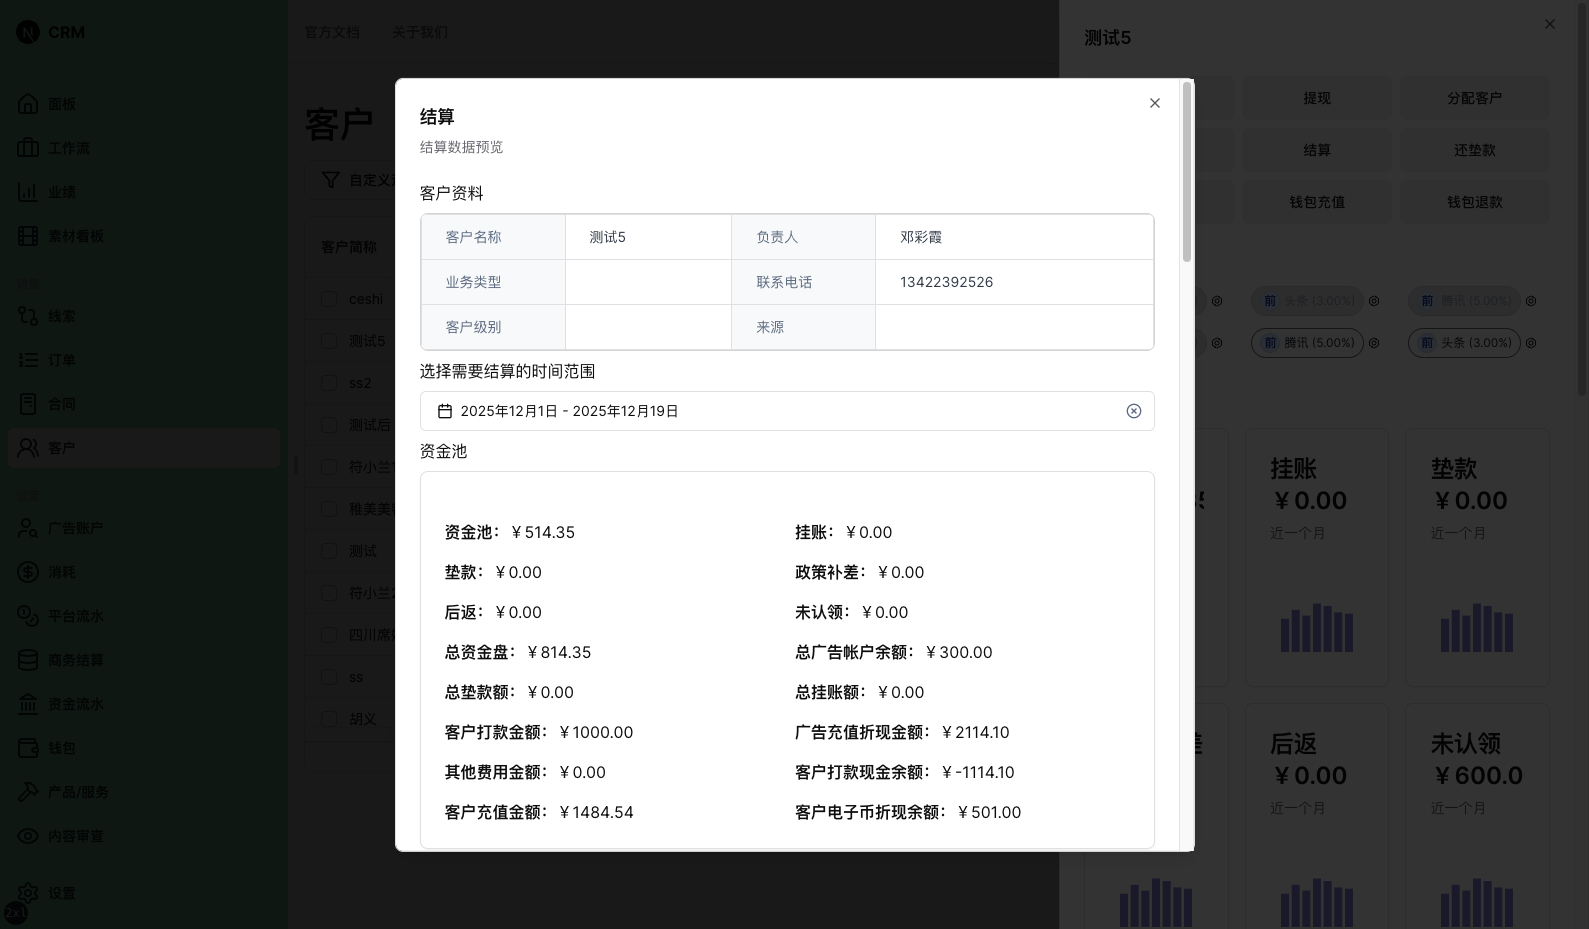Viewport: 1589px width, 929px height.
Task: Click the 订单 orders list icon
Action: (x=28, y=360)
